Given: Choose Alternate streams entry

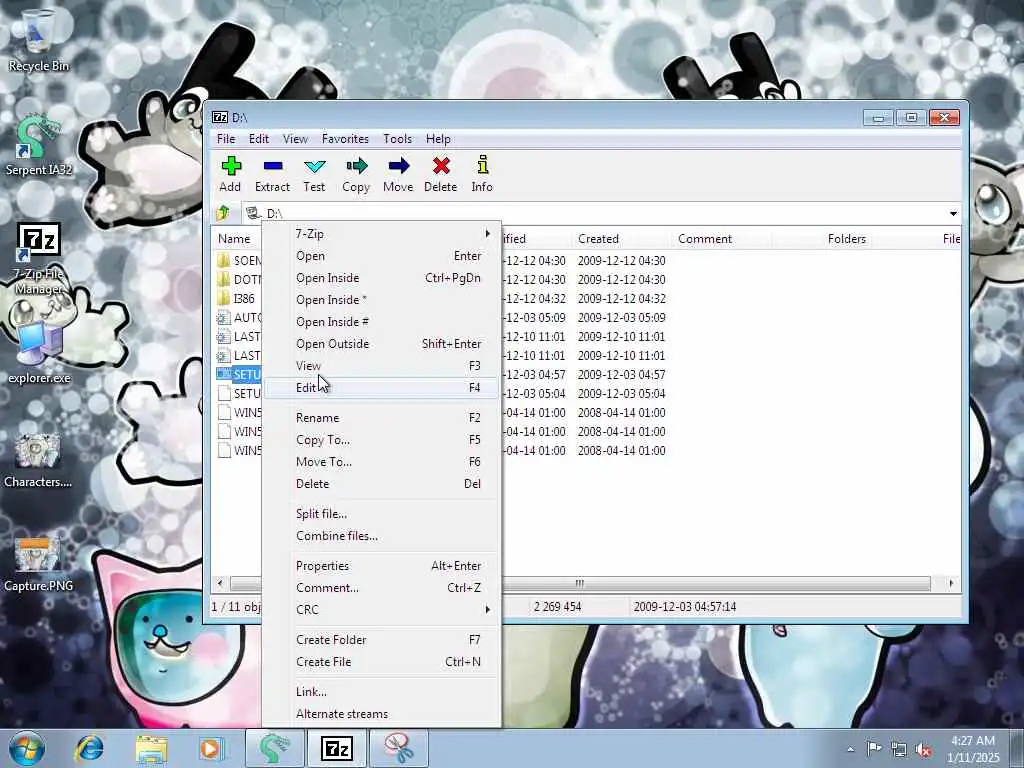Looking at the screenshot, I should (381, 714).
